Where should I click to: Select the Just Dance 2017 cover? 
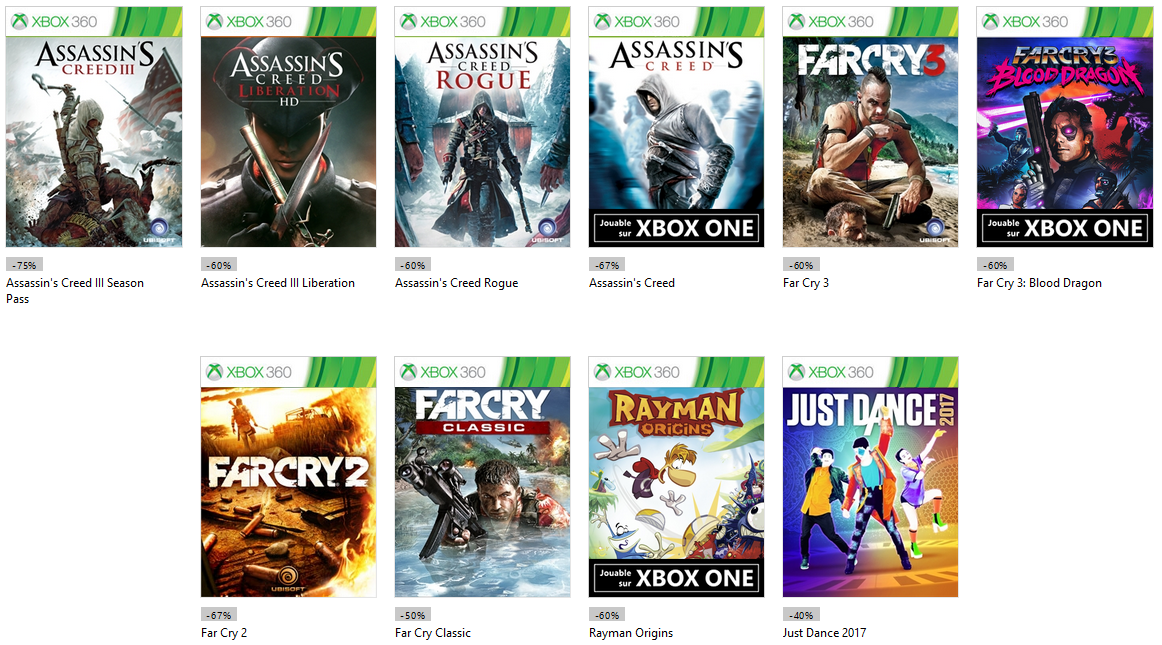871,477
